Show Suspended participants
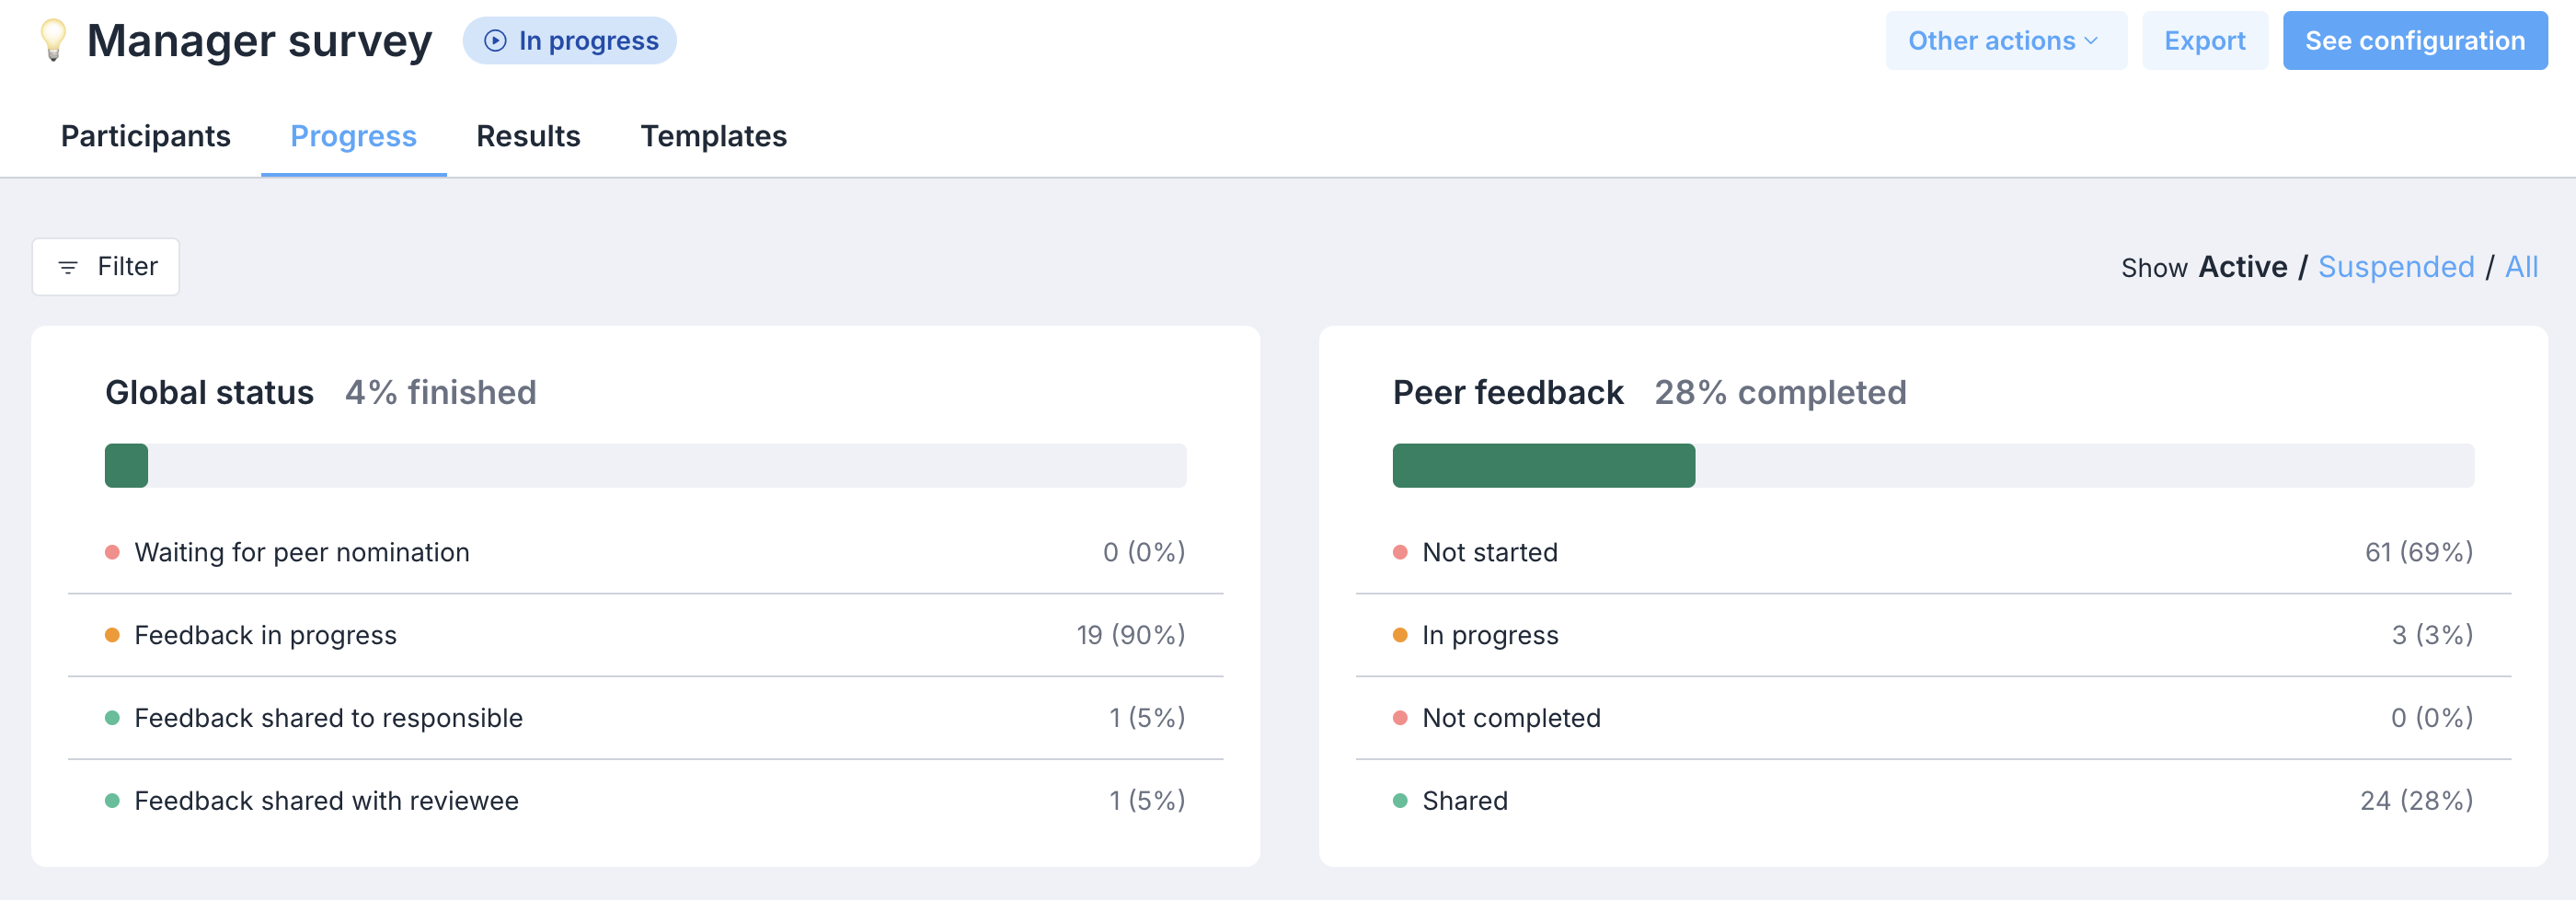 coord(2396,267)
